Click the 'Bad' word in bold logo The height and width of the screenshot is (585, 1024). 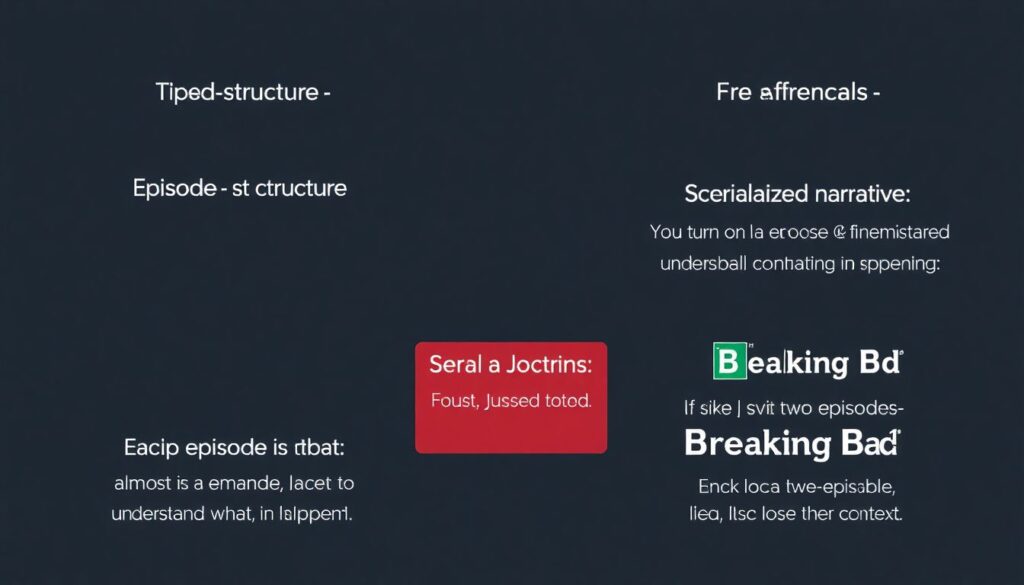[x=868, y=443]
